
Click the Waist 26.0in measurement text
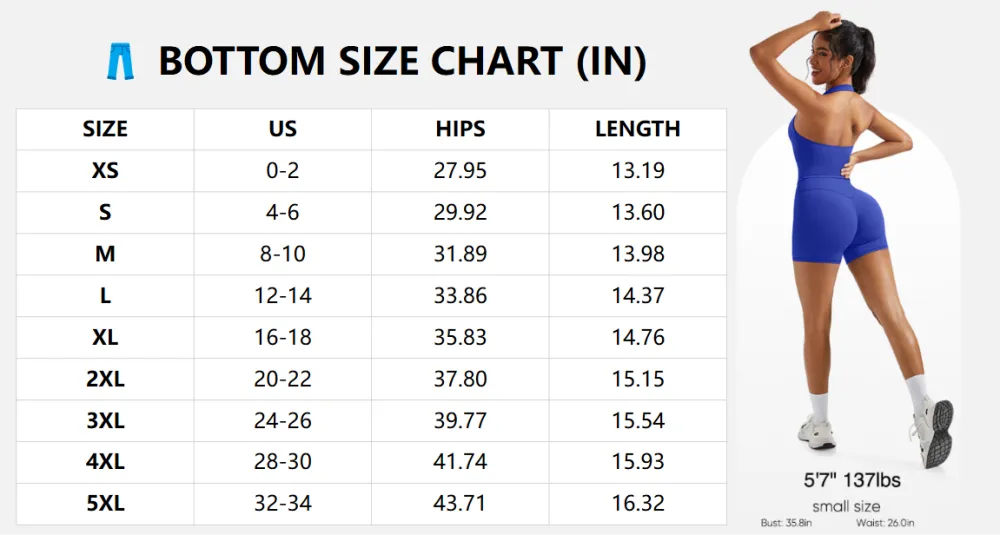tap(885, 523)
